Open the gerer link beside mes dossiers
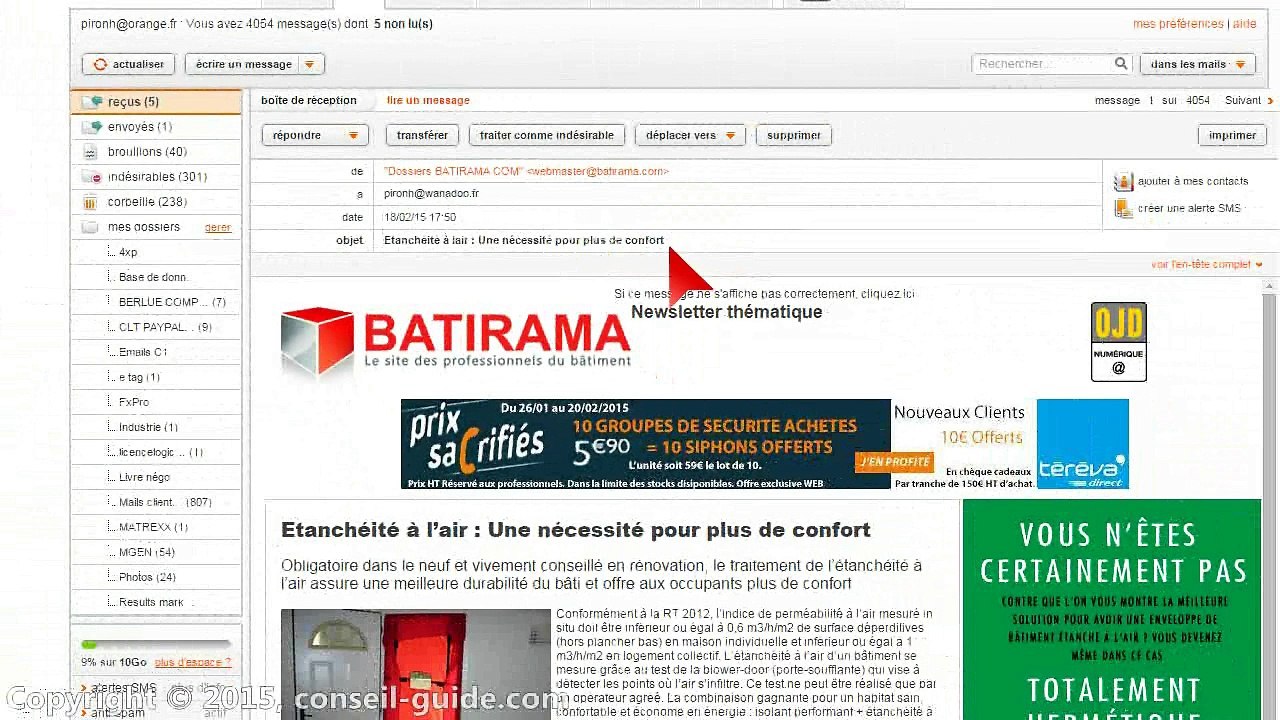Viewport: 1280px width, 720px height. 218,228
